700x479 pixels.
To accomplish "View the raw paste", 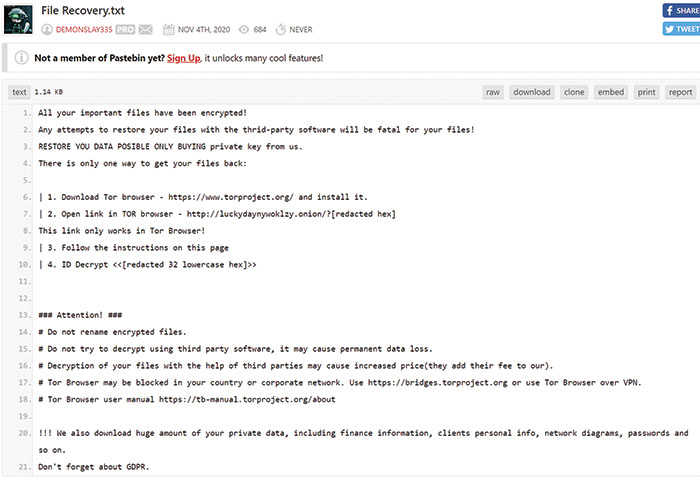I will [x=493, y=92].
